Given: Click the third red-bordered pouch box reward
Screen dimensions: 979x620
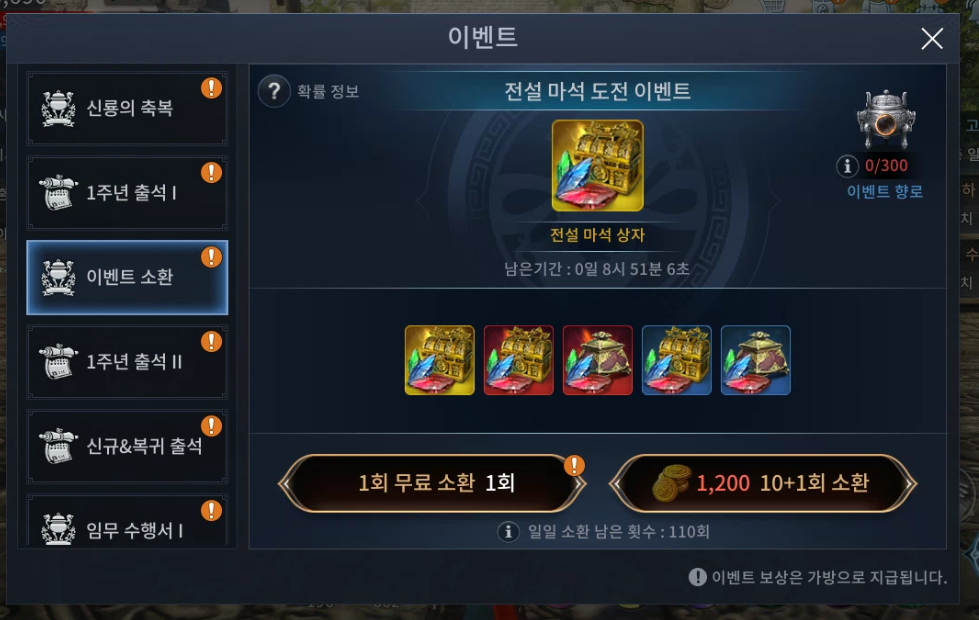Looking at the screenshot, I should coord(598,360).
